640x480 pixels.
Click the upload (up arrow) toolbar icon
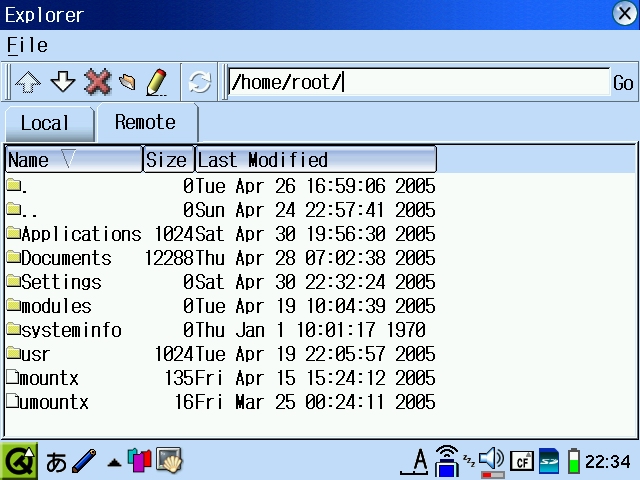(27, 82)
